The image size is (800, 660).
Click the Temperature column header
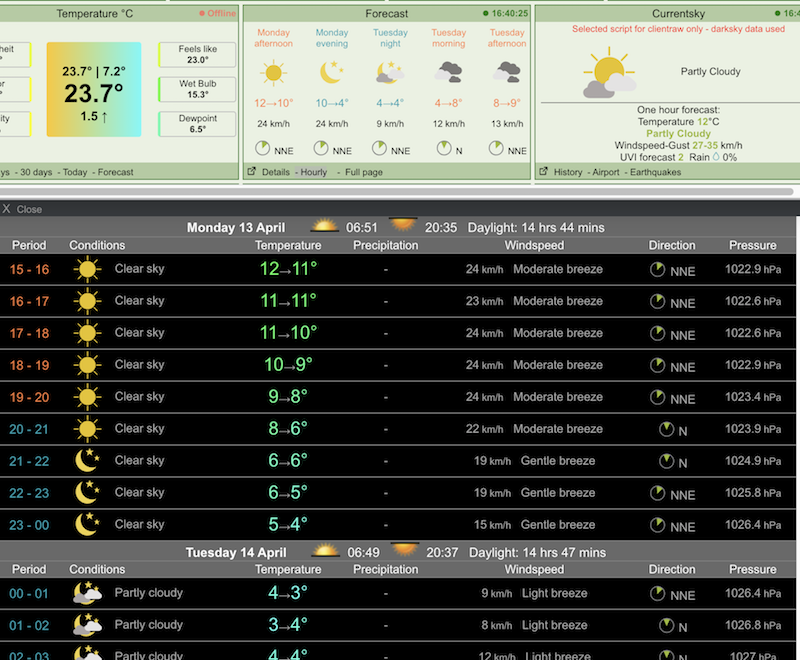[x=288, y=245]
